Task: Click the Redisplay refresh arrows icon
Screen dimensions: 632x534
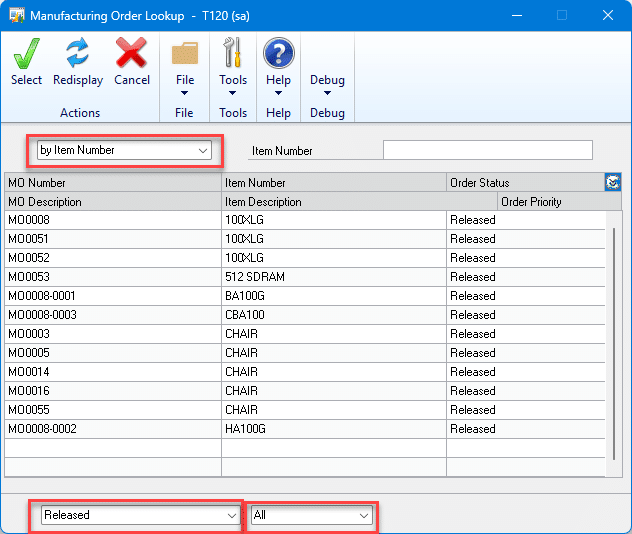Action: 78,54
